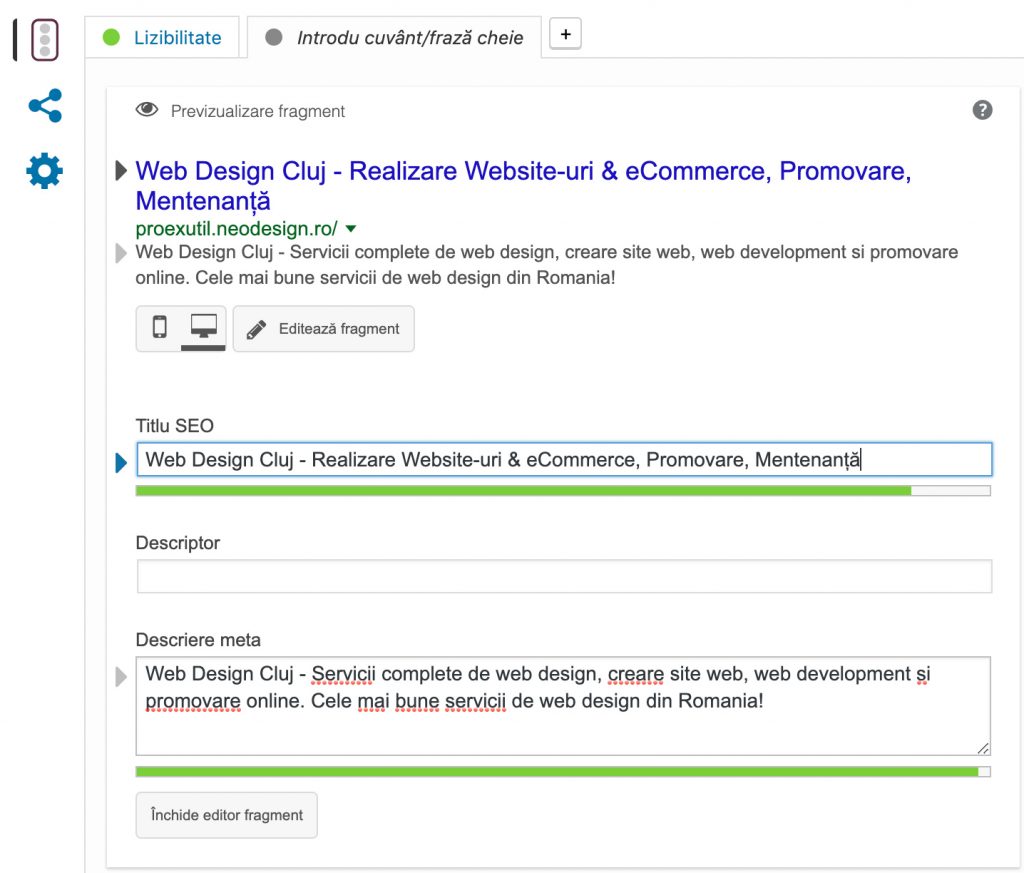The height and width of the screenshot is (873, 1024).
Task: Add a new keyword tab with plus button
Action: click(565, 34)
